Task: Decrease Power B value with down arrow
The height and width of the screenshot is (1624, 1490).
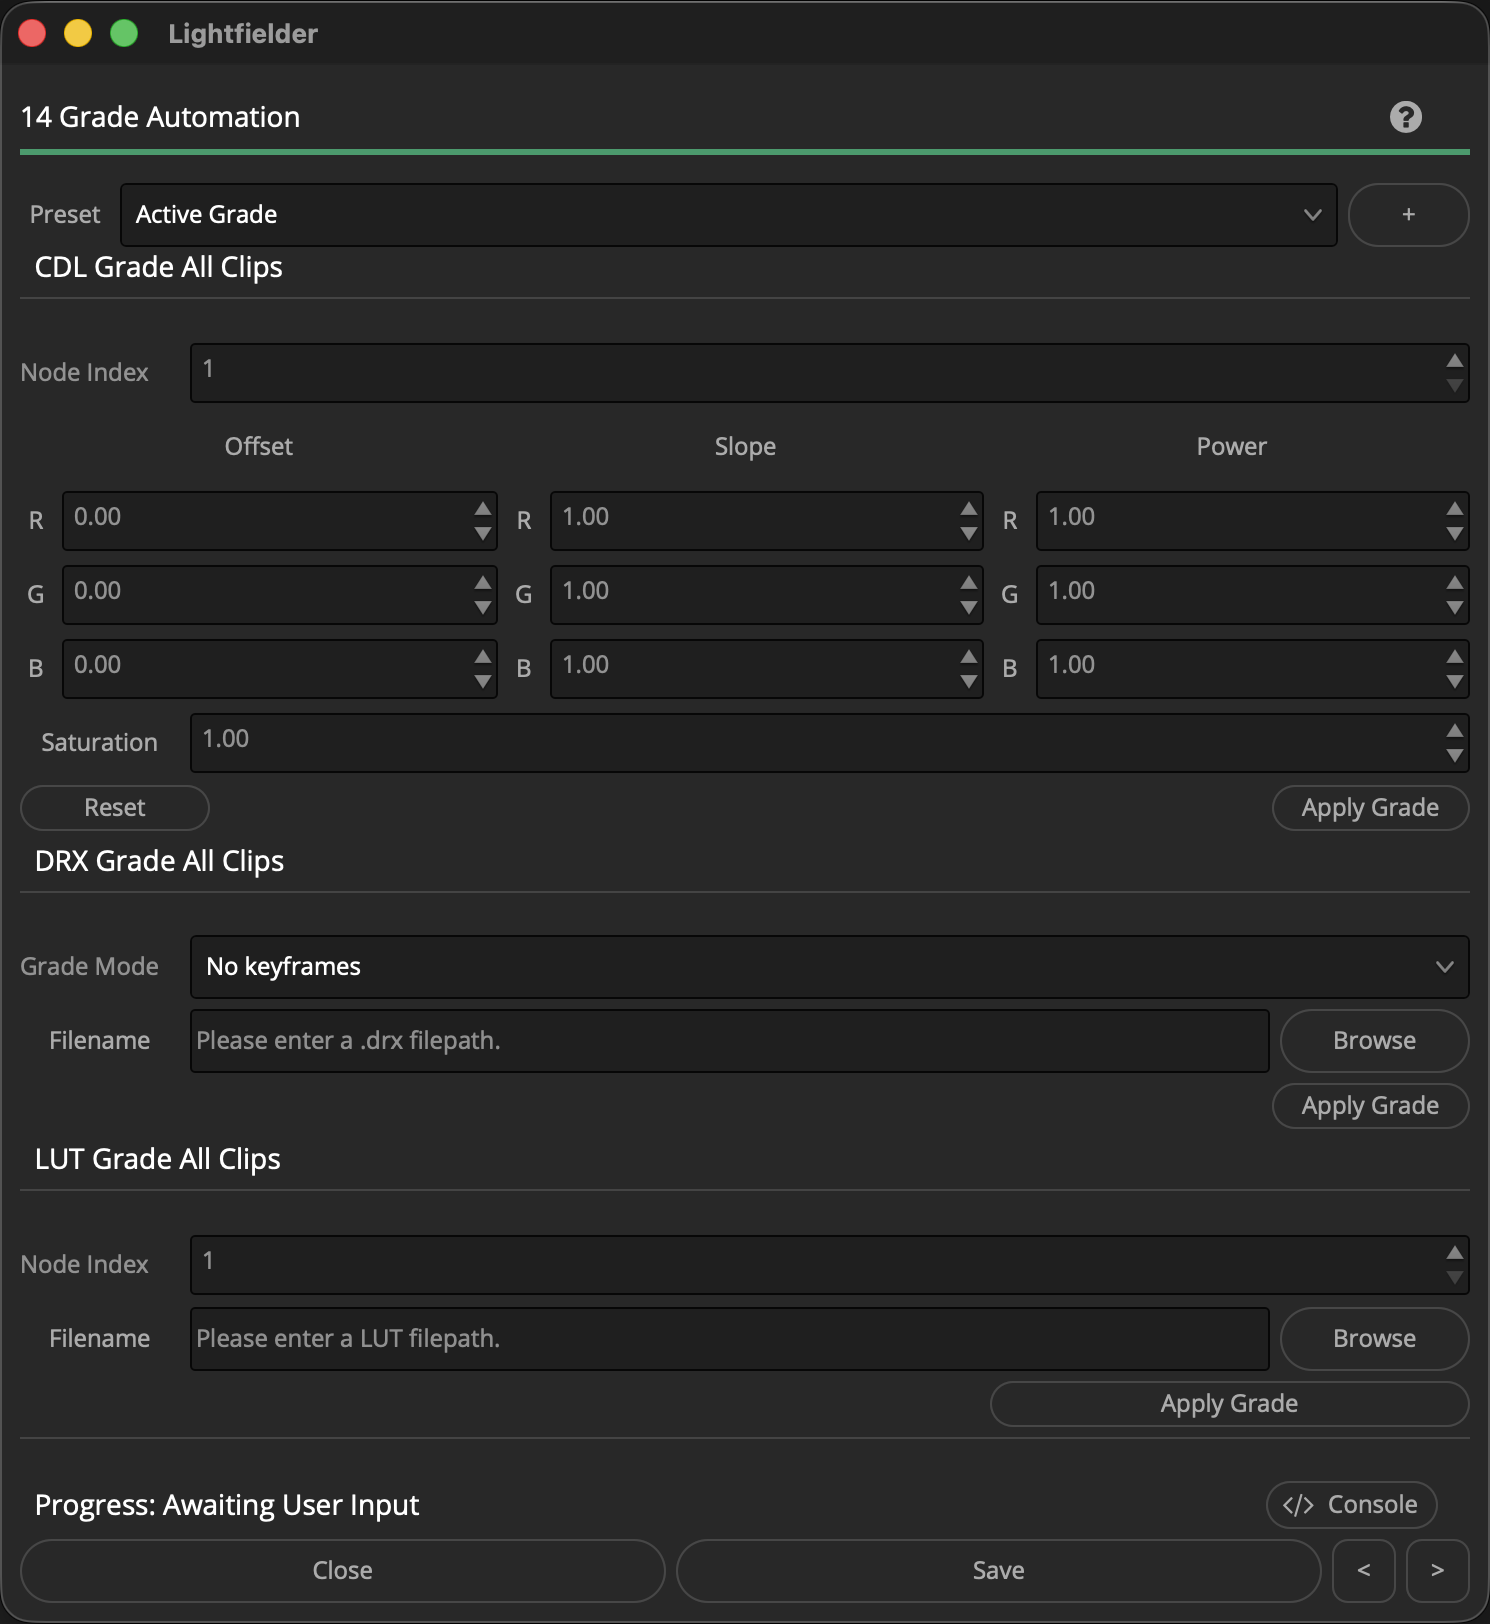Action: [1454, 681]
